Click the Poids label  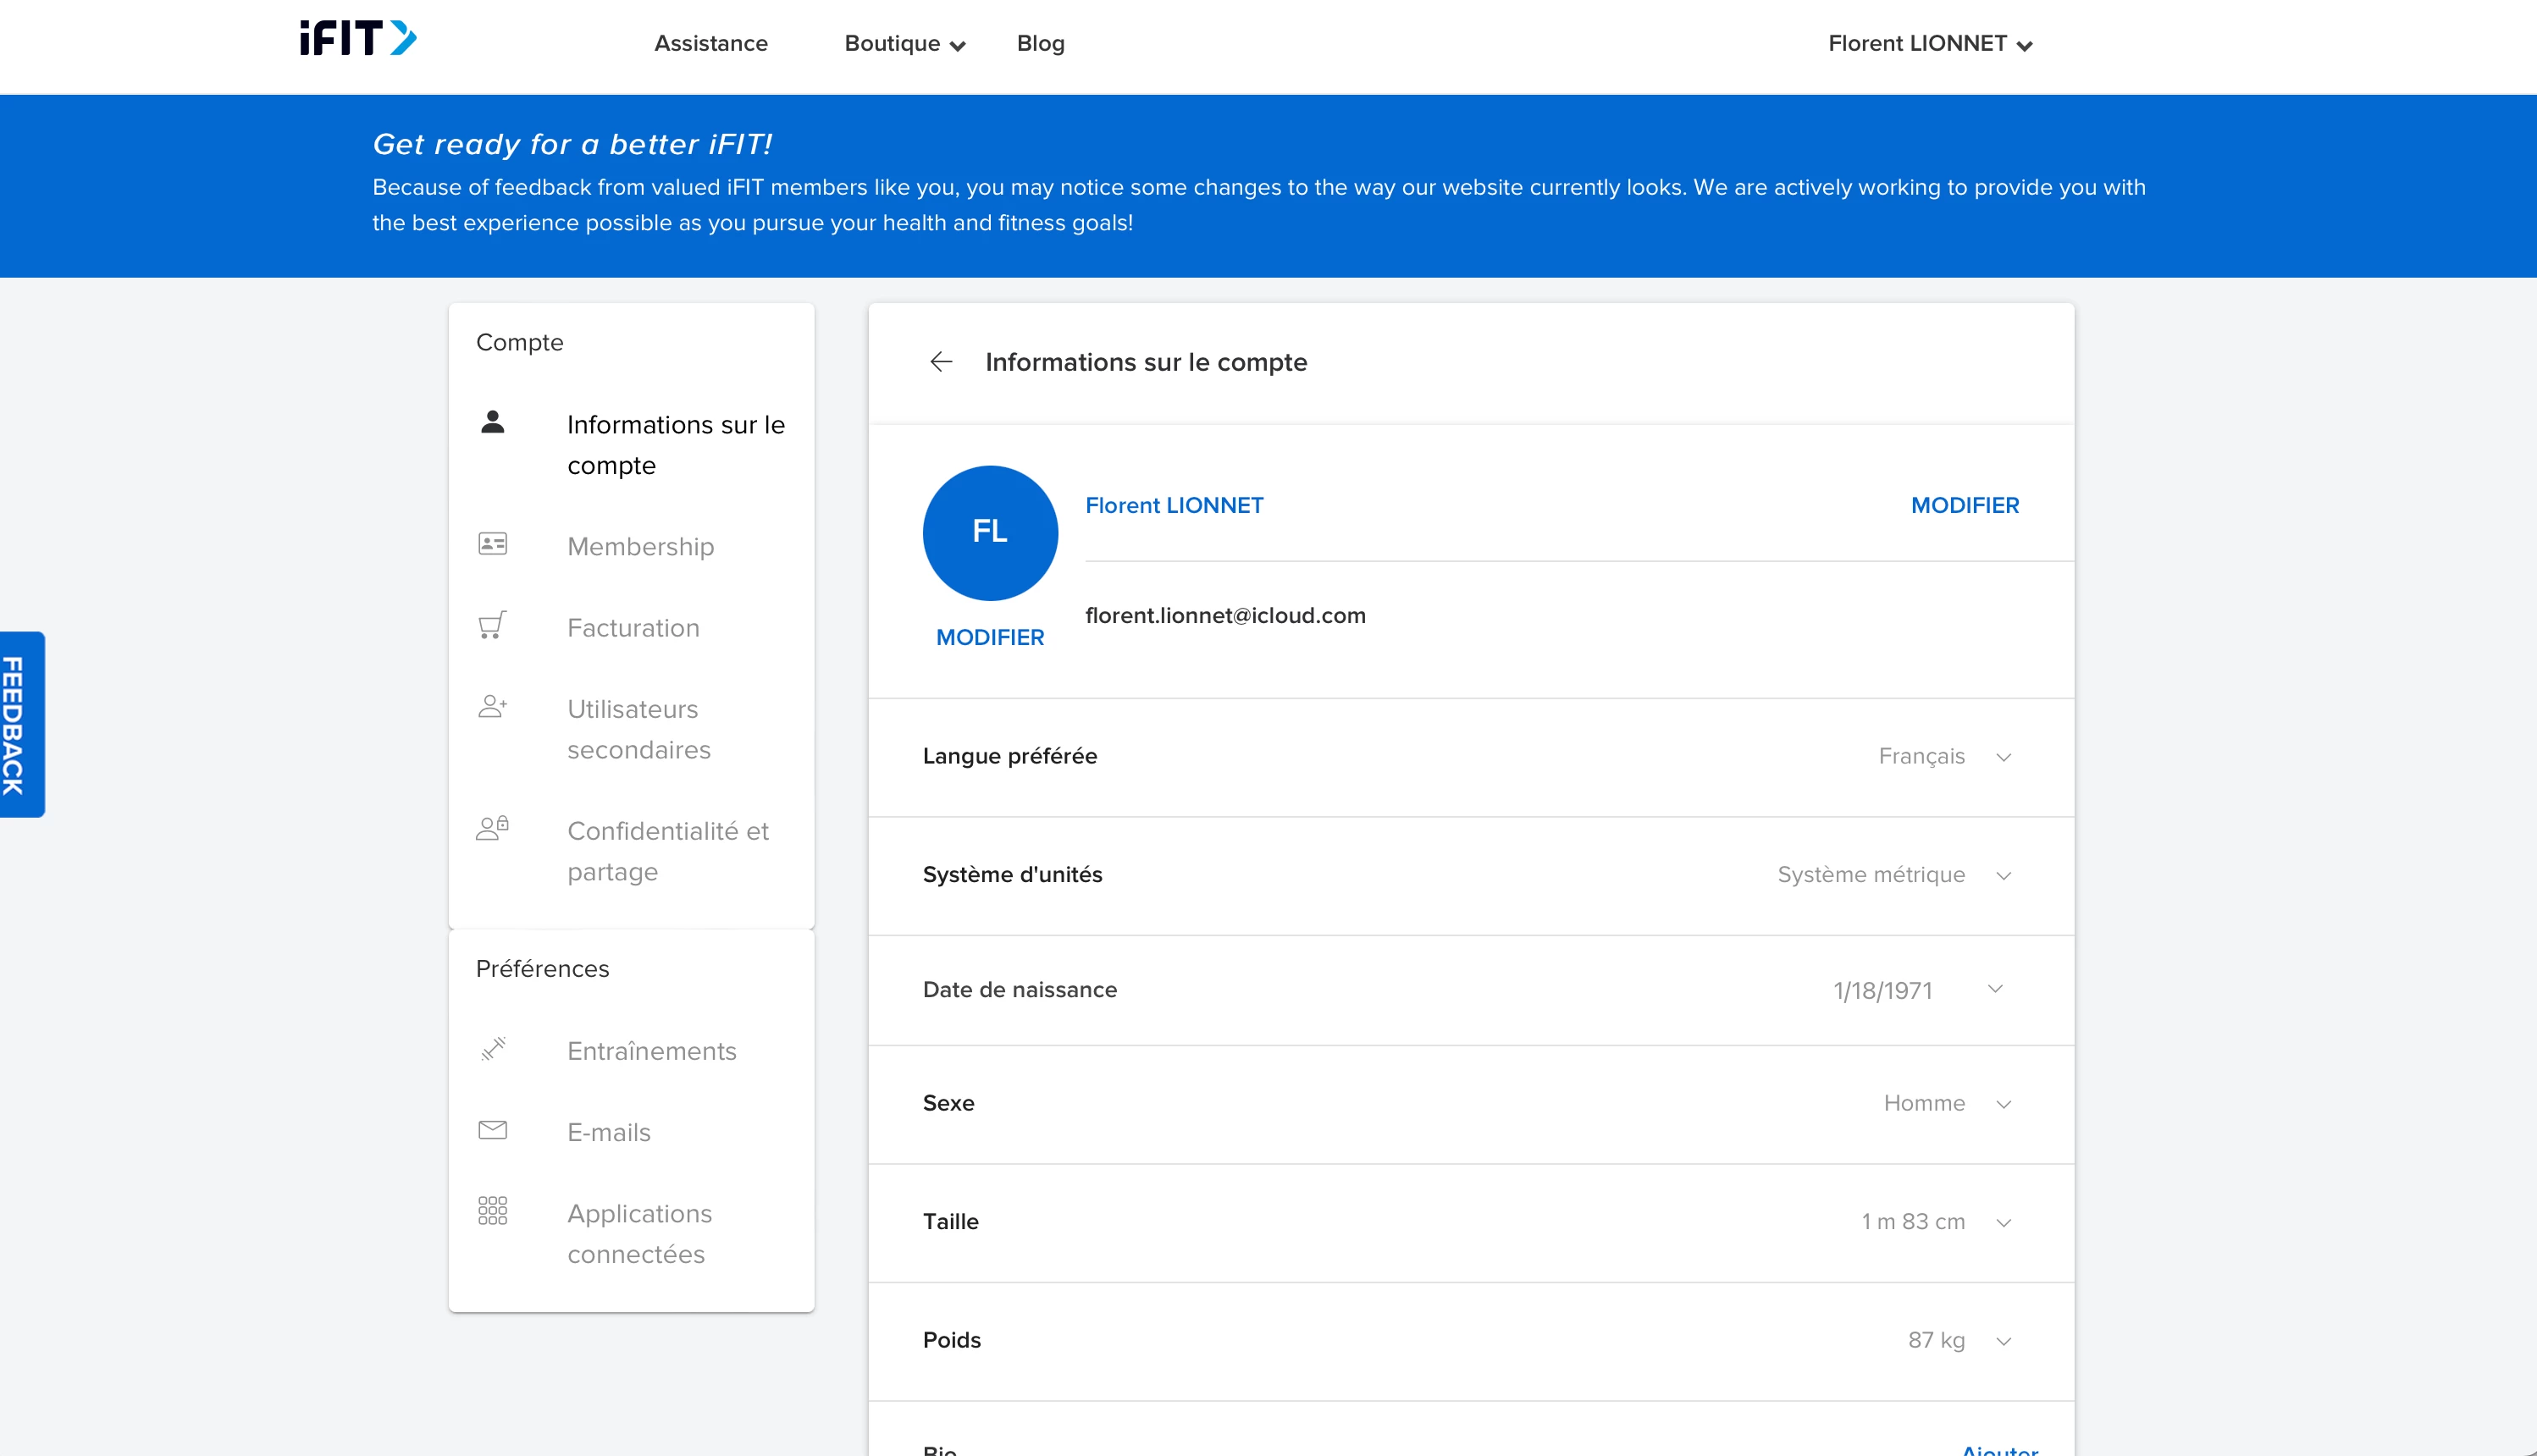(x=951, y=1340)
